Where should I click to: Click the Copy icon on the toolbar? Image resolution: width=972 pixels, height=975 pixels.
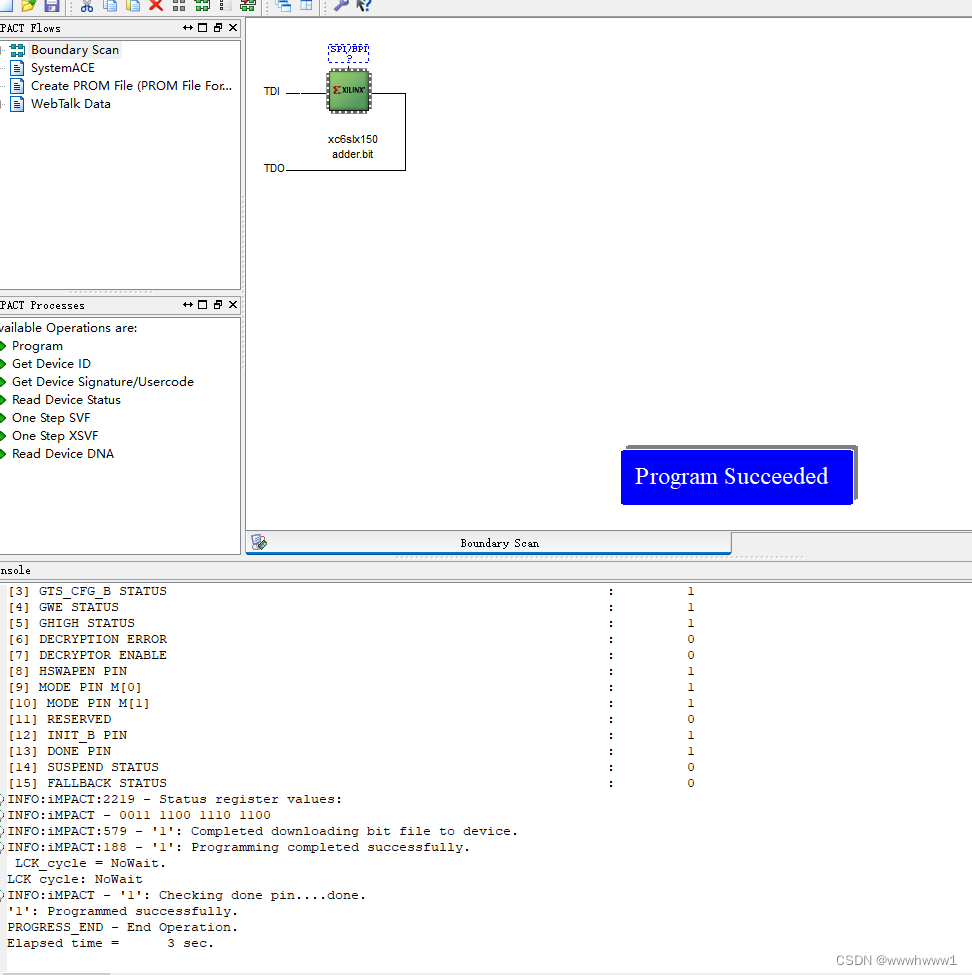click(x=109, y=6)
